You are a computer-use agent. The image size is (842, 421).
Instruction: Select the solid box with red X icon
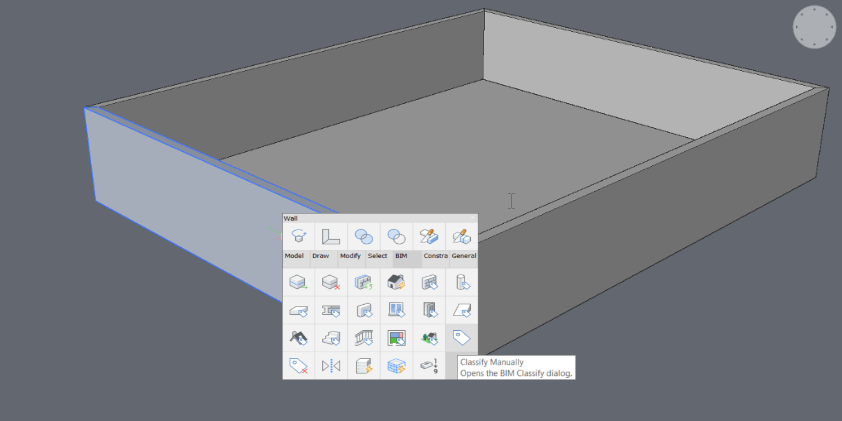coord(331,283)
